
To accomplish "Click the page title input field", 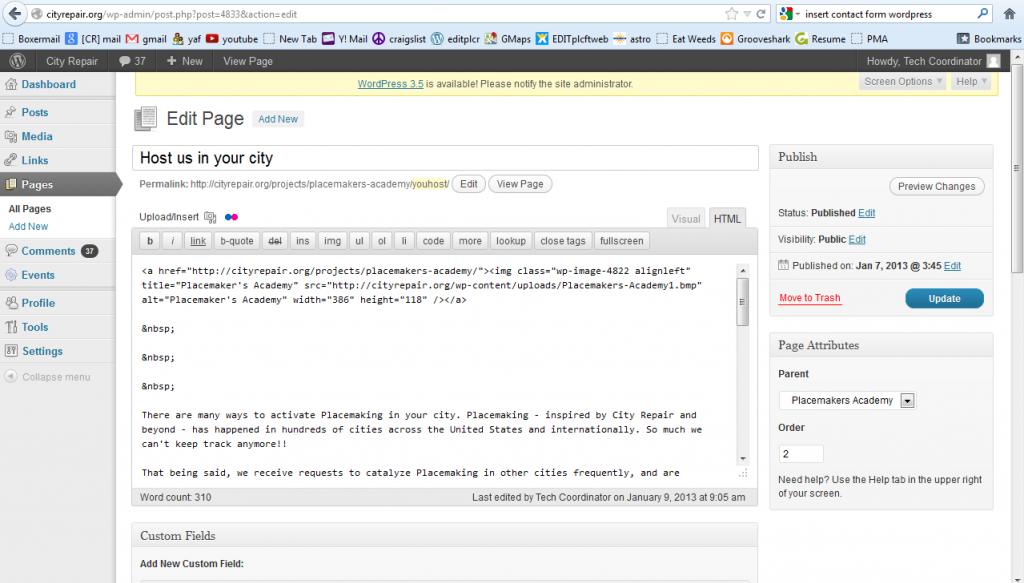I will pos(445,158).
